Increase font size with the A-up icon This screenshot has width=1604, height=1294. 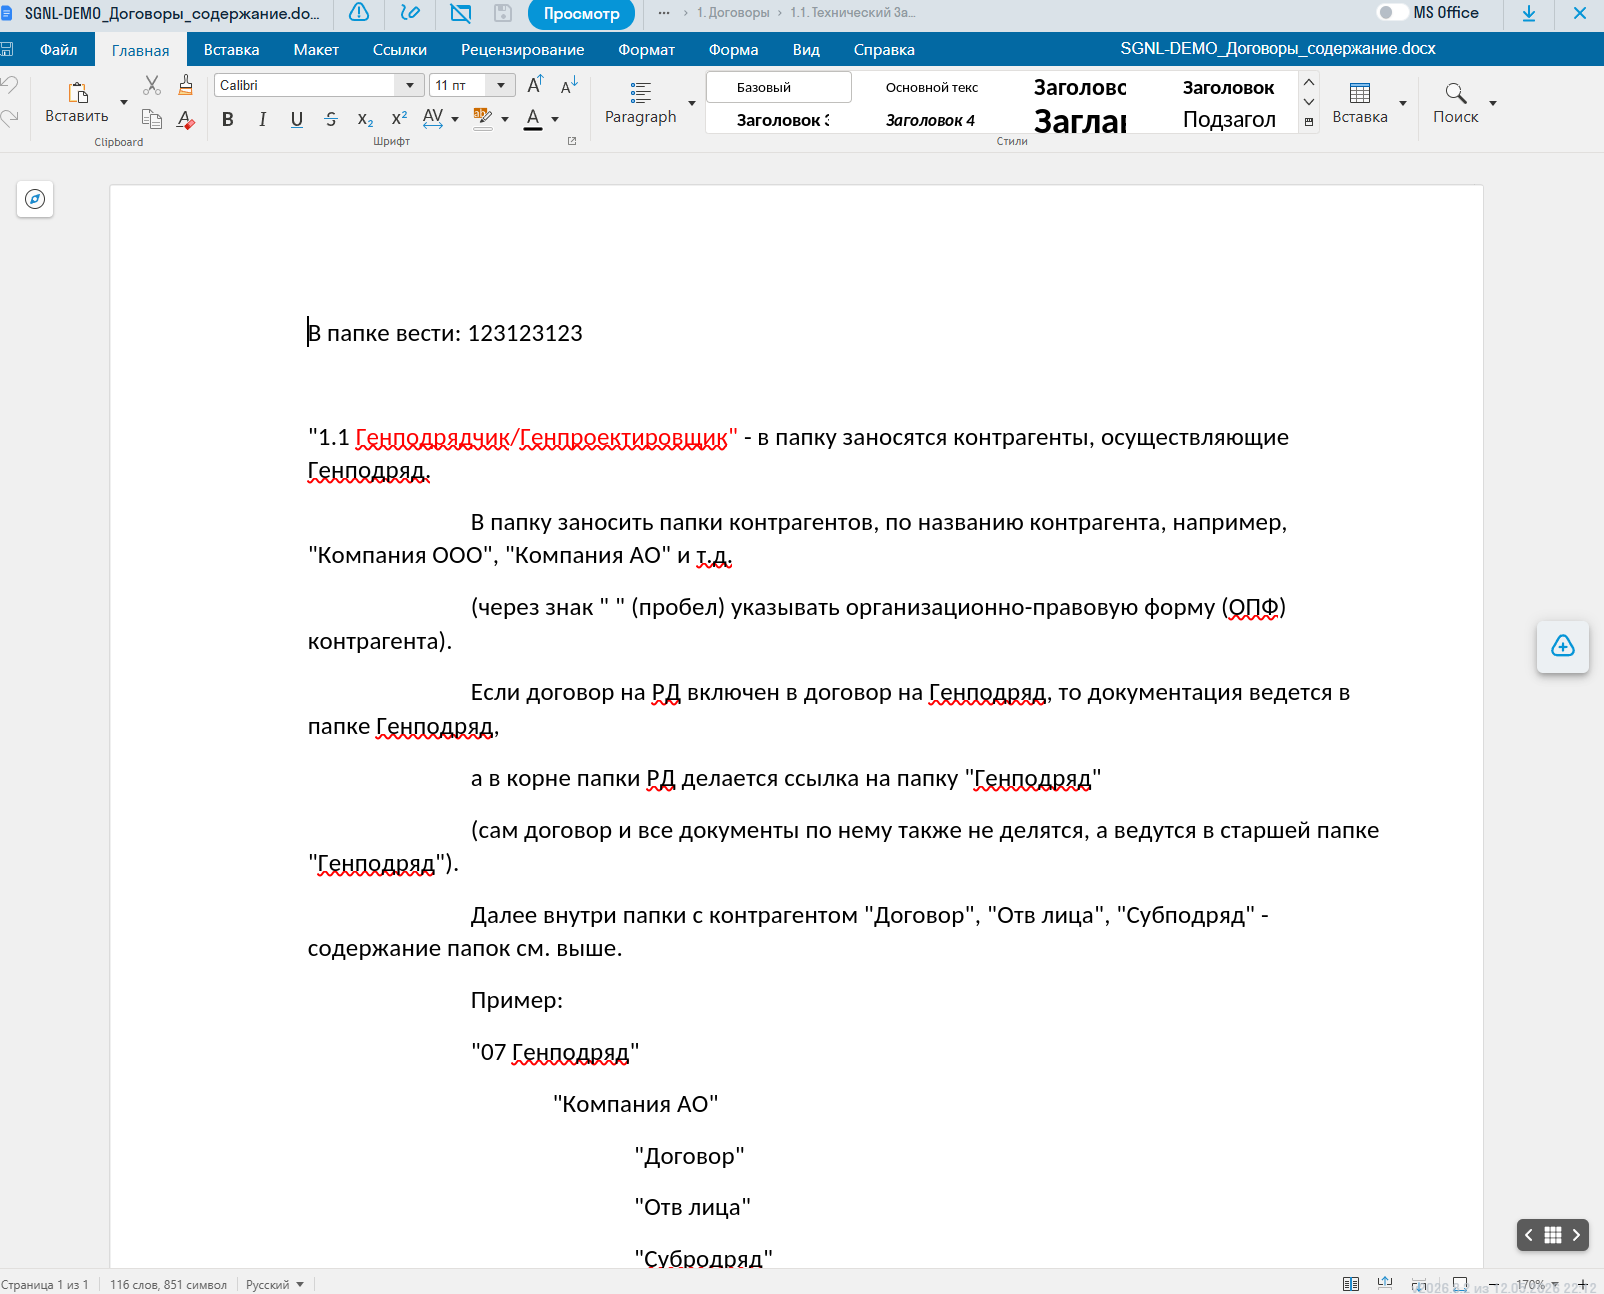point(535,85)
